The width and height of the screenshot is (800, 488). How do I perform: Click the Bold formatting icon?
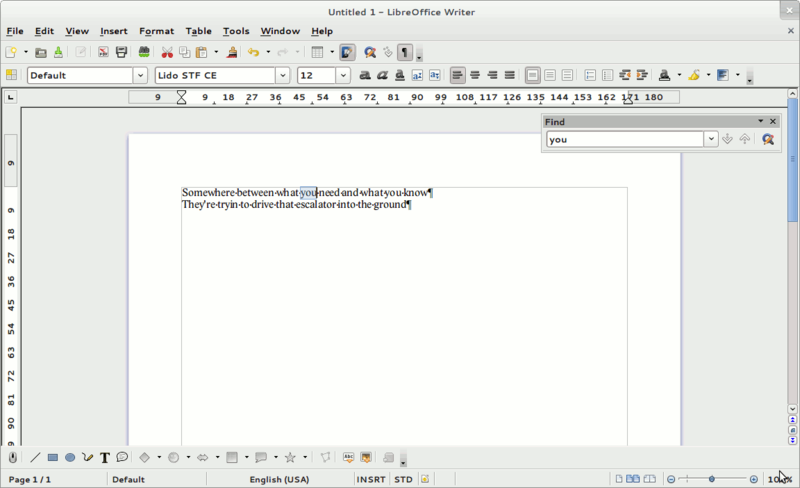tap(365, 76)
